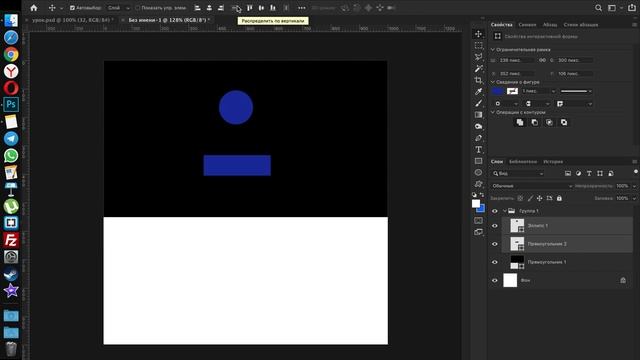Click link width and height chain icon
640x360 pixels.
click(542, 60)
